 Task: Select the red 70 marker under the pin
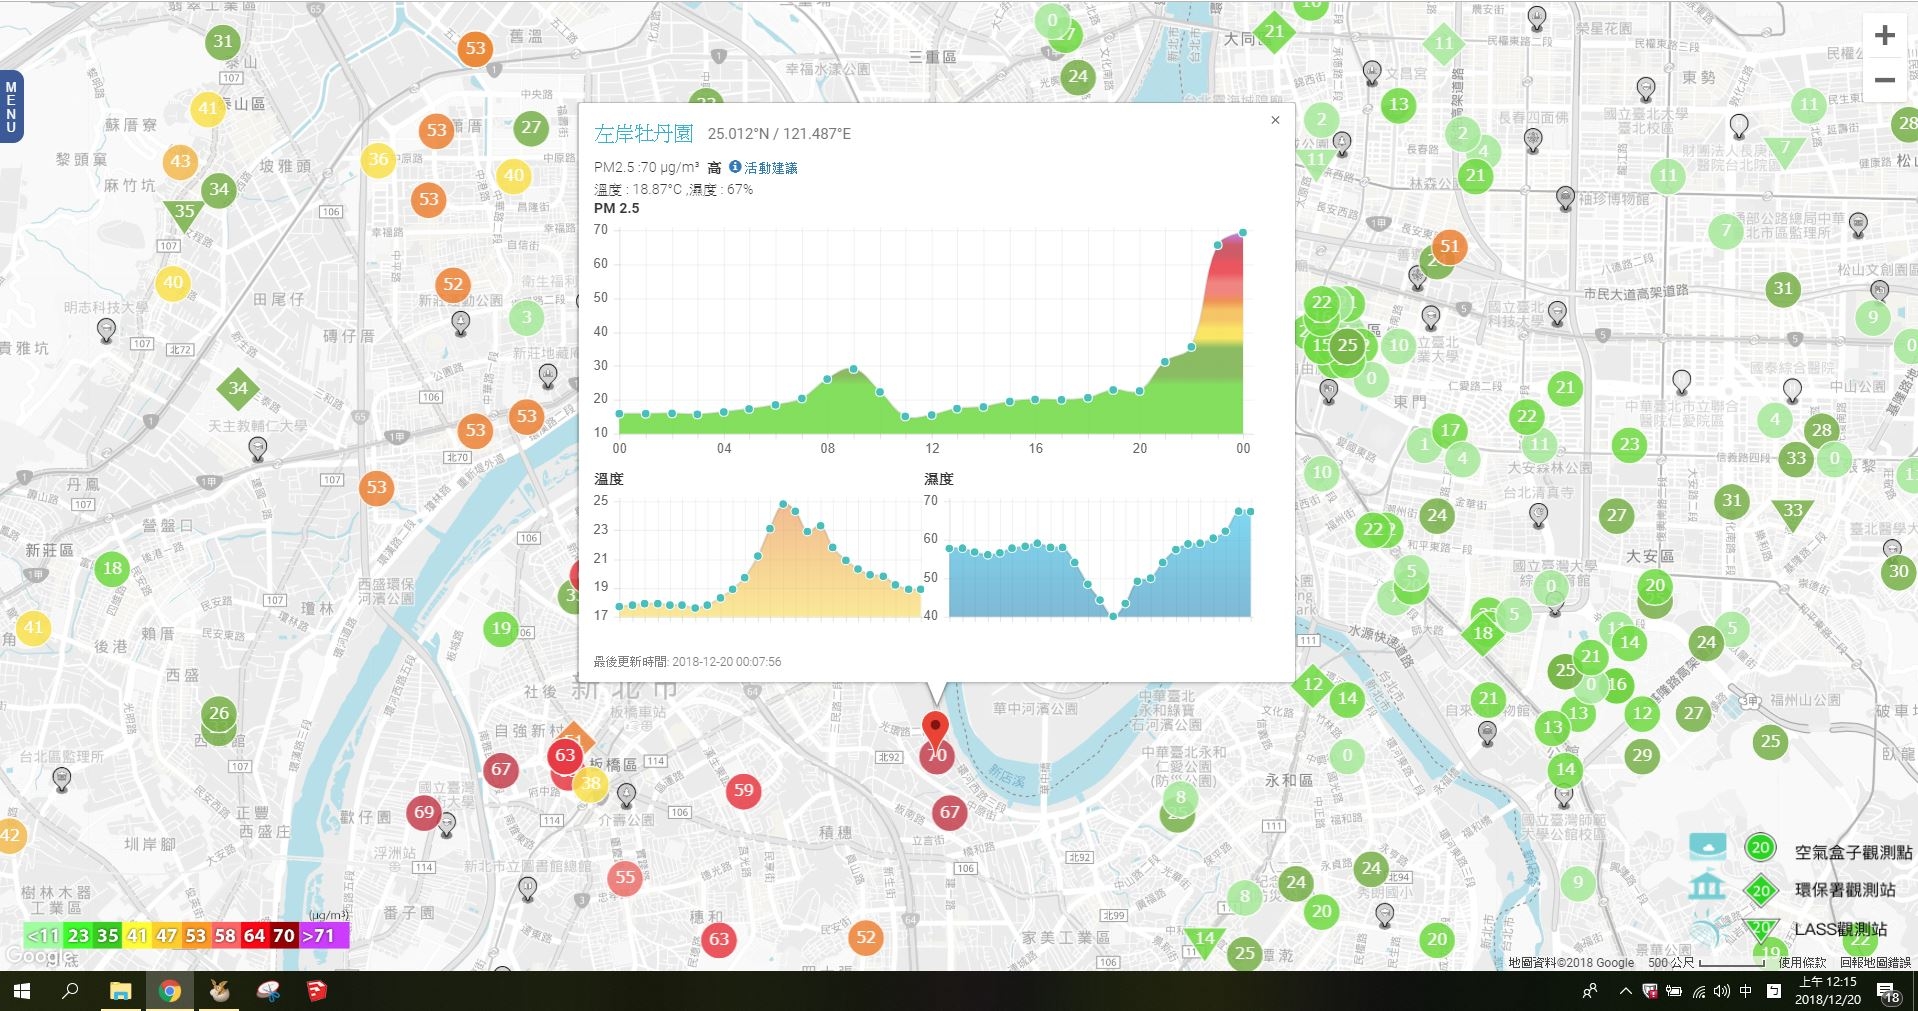click(936, 756)
